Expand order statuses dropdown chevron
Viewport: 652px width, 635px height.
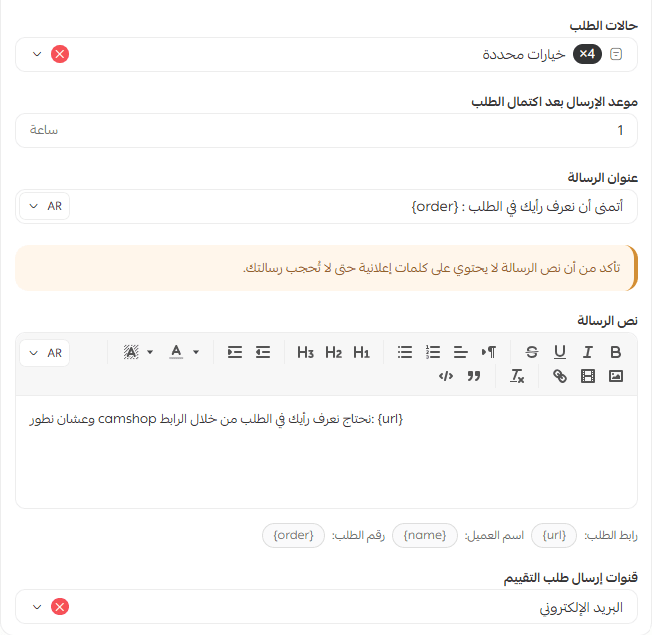click(37, 54)
